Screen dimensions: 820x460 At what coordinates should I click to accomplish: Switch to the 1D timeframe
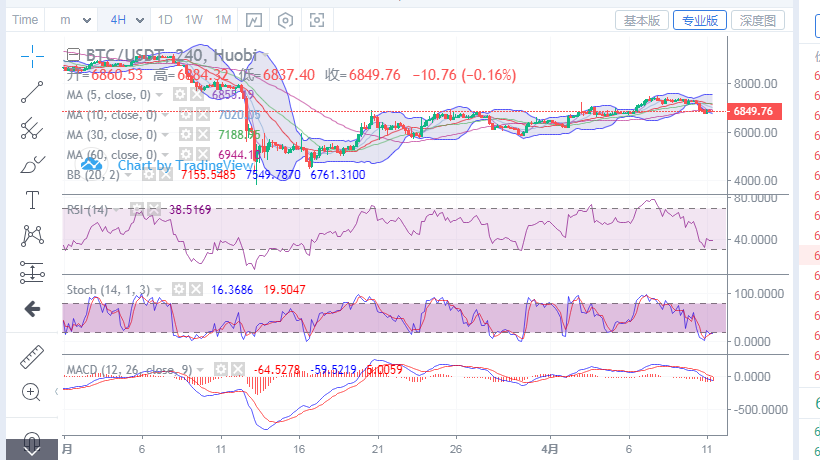pos(166,20)
